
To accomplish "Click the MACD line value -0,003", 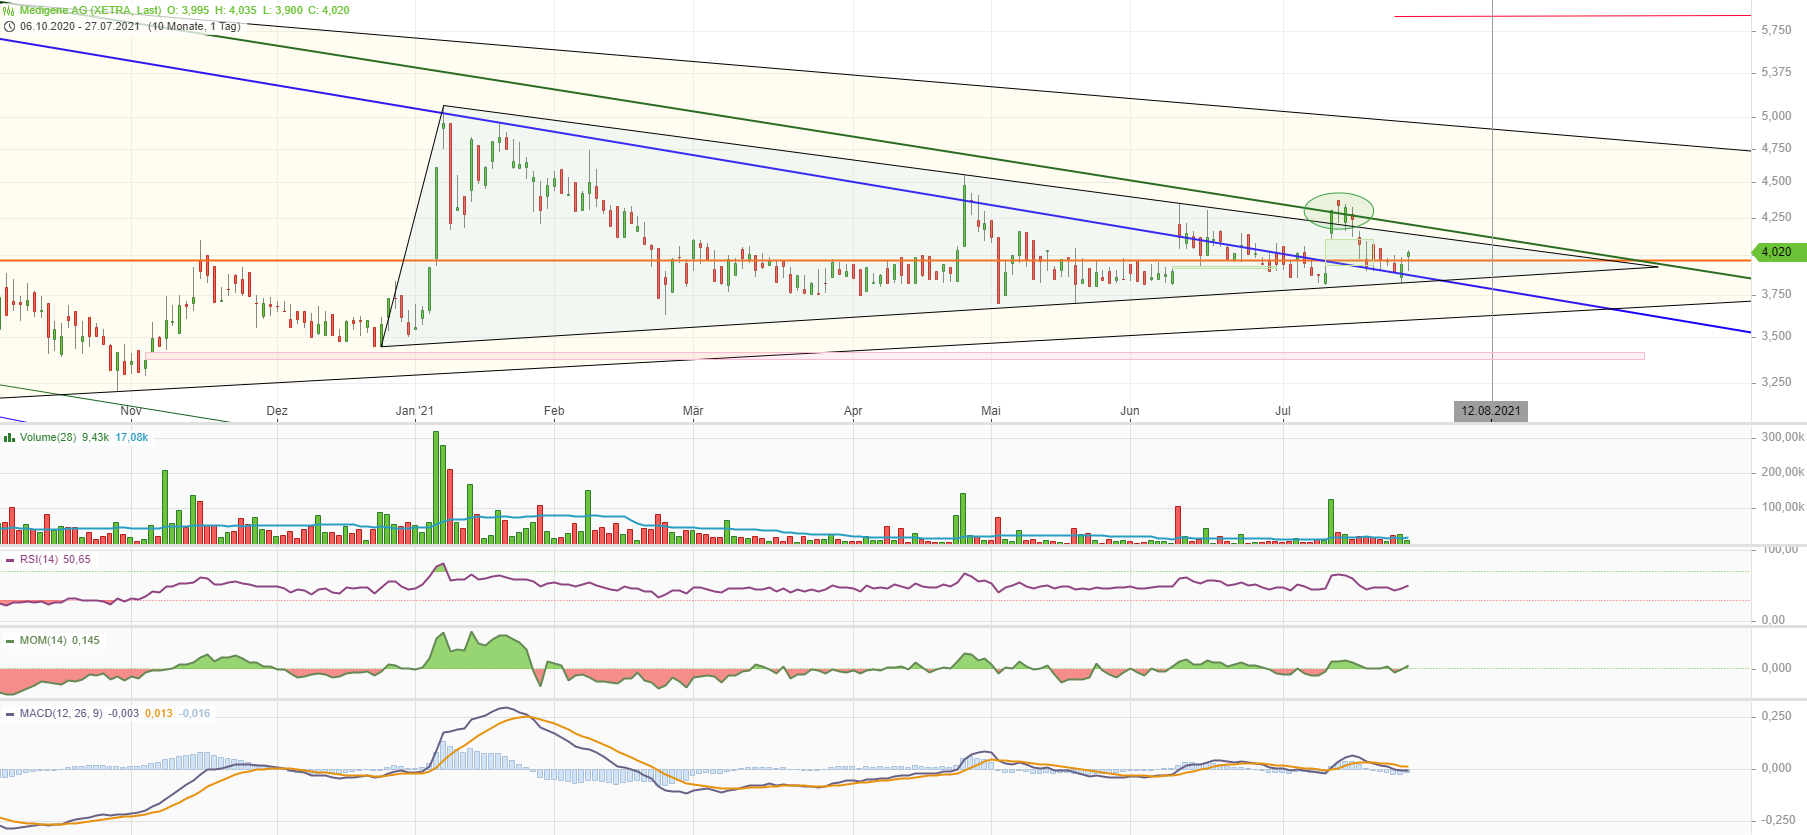I will (124, 714).
